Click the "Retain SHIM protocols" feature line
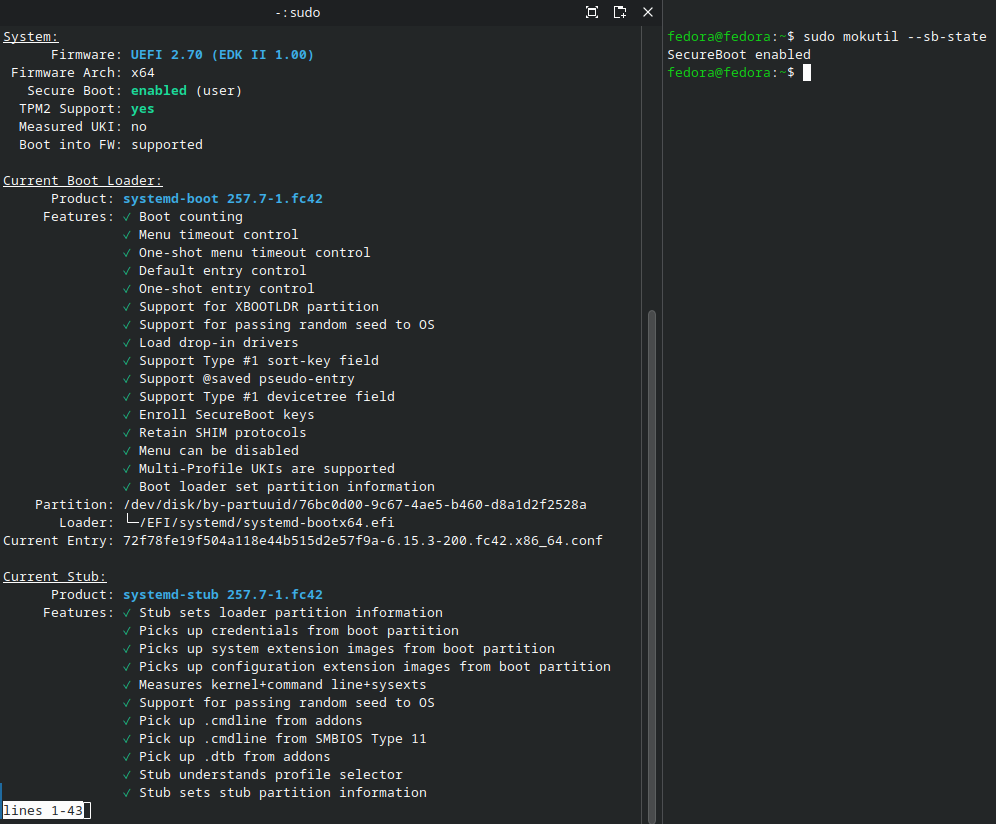Screen dimensions: 996x824 (x=222, y=433)
